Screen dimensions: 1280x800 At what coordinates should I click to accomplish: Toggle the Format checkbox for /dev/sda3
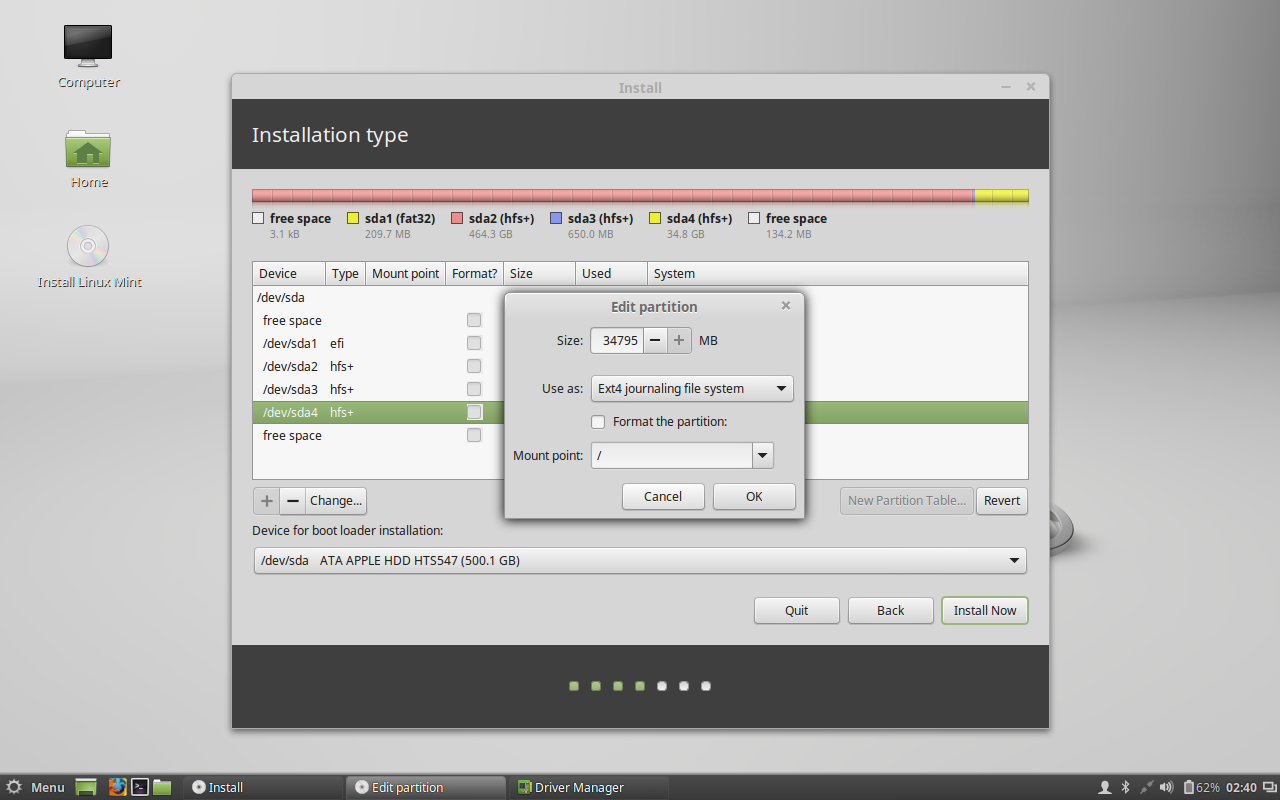pyautogui.click(x=474, y=389)
